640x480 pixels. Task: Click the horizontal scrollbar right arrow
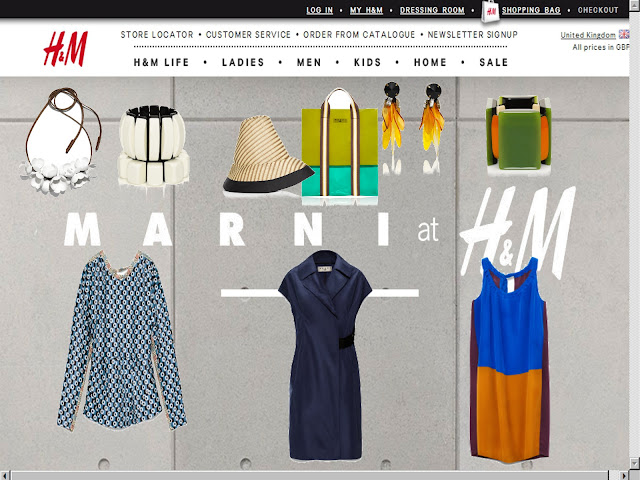coord(624,476)
